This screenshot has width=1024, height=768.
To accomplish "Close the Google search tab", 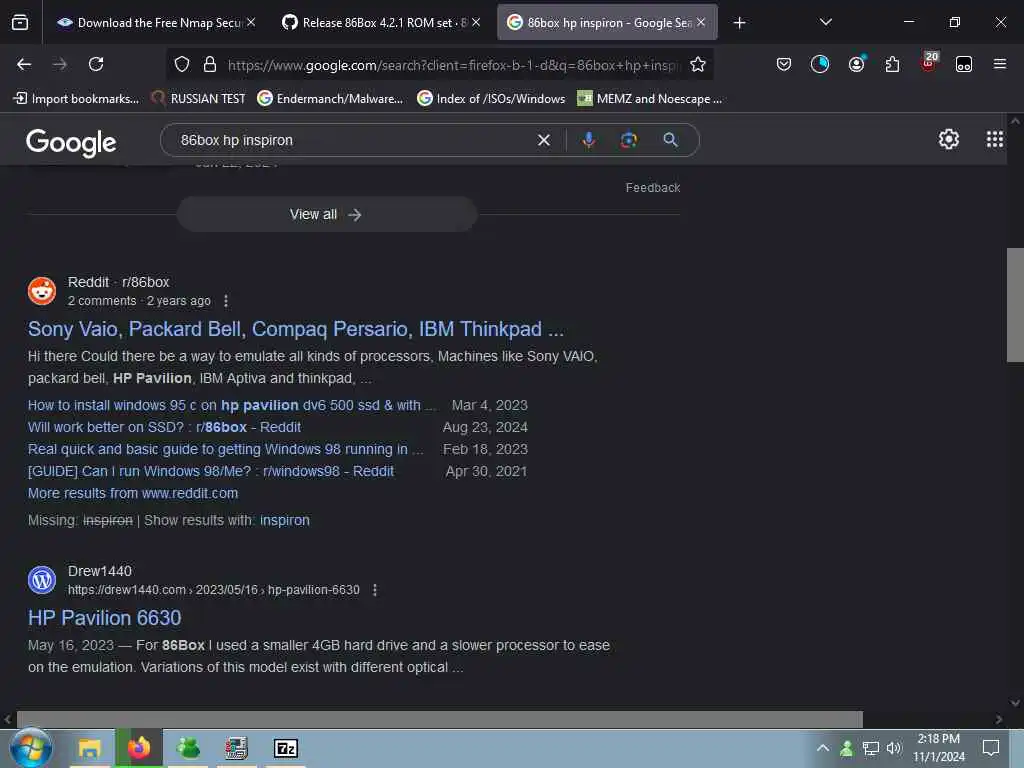I will (x=701, y=23).
